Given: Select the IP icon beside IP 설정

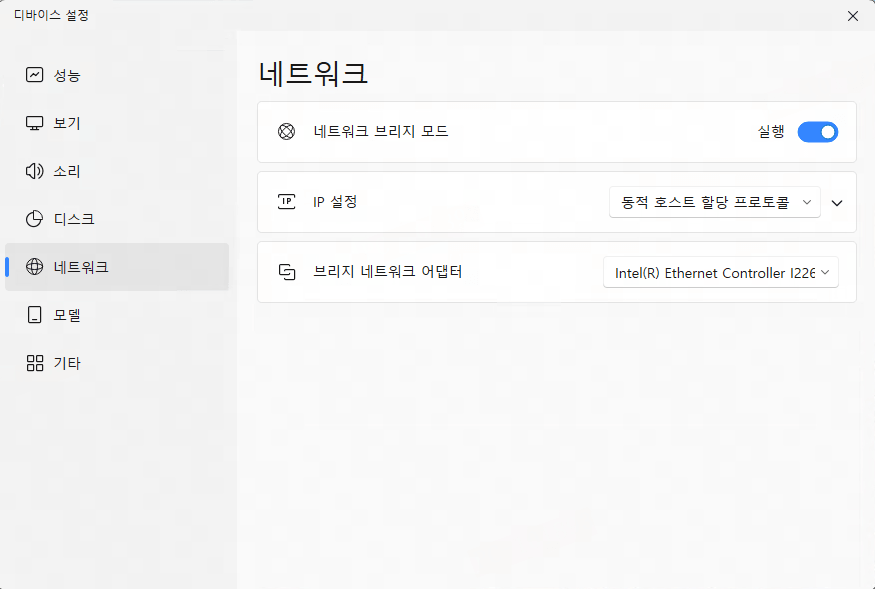Looking at the screenshot, I should (x=285, y=201).
